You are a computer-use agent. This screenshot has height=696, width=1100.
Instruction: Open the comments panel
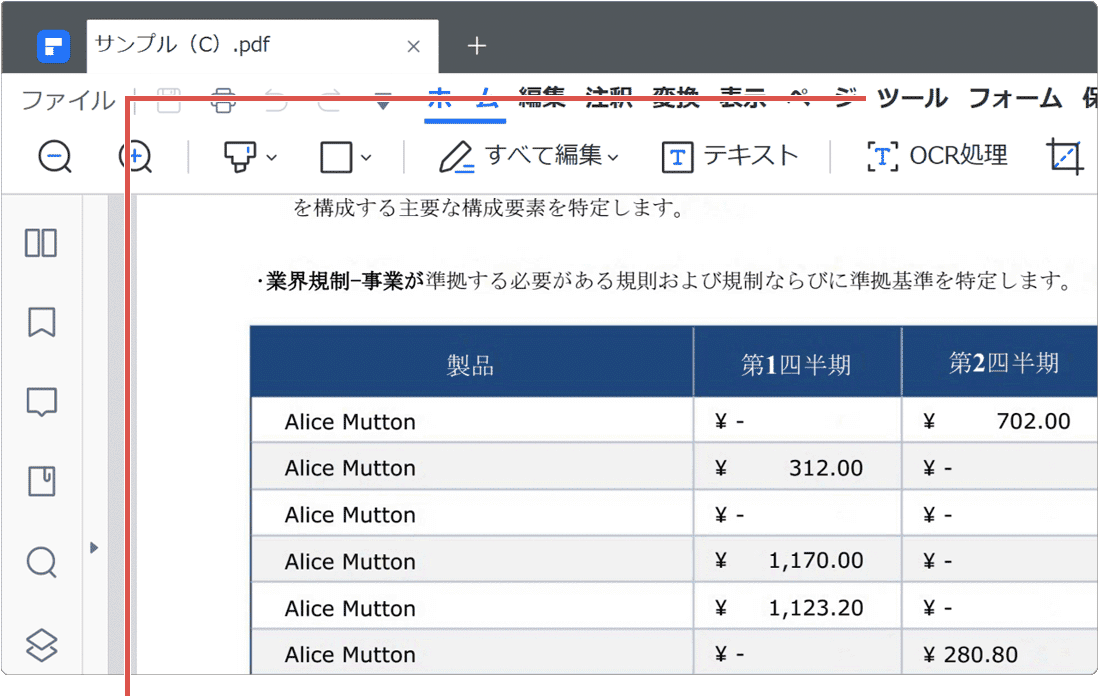click(40, 402)
